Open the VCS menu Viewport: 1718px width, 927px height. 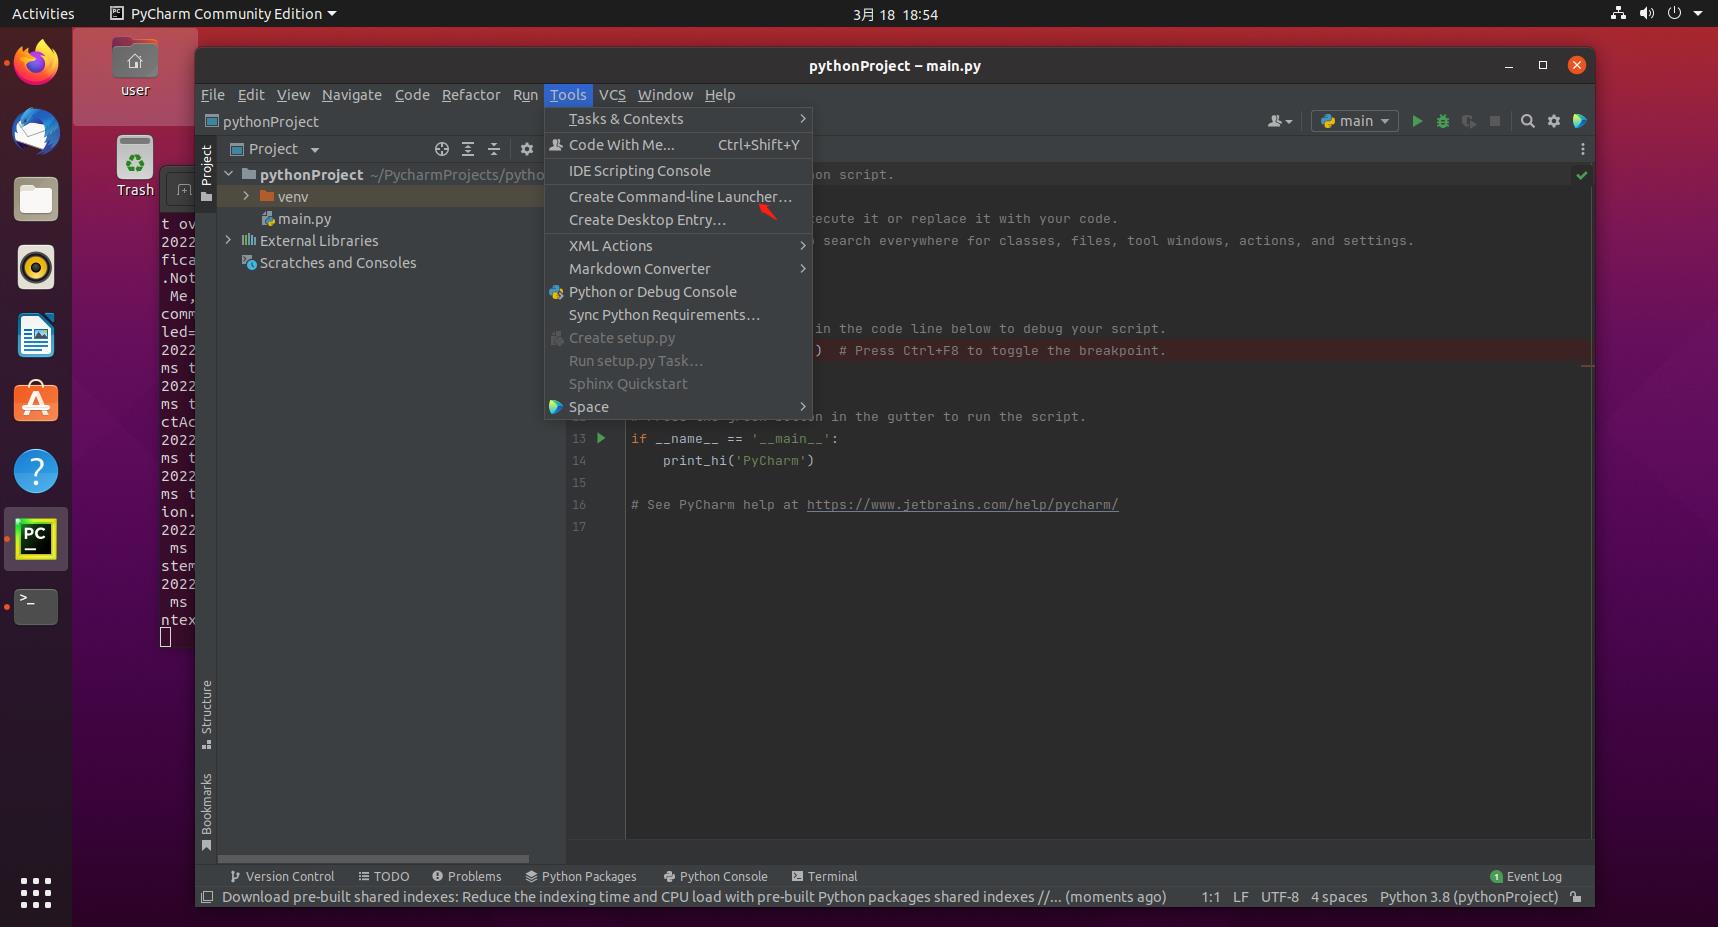click(x=612, y=95)
